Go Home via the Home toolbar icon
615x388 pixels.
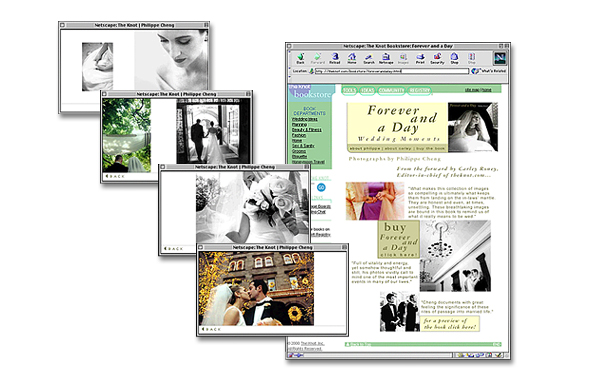[x=352, y=58]
